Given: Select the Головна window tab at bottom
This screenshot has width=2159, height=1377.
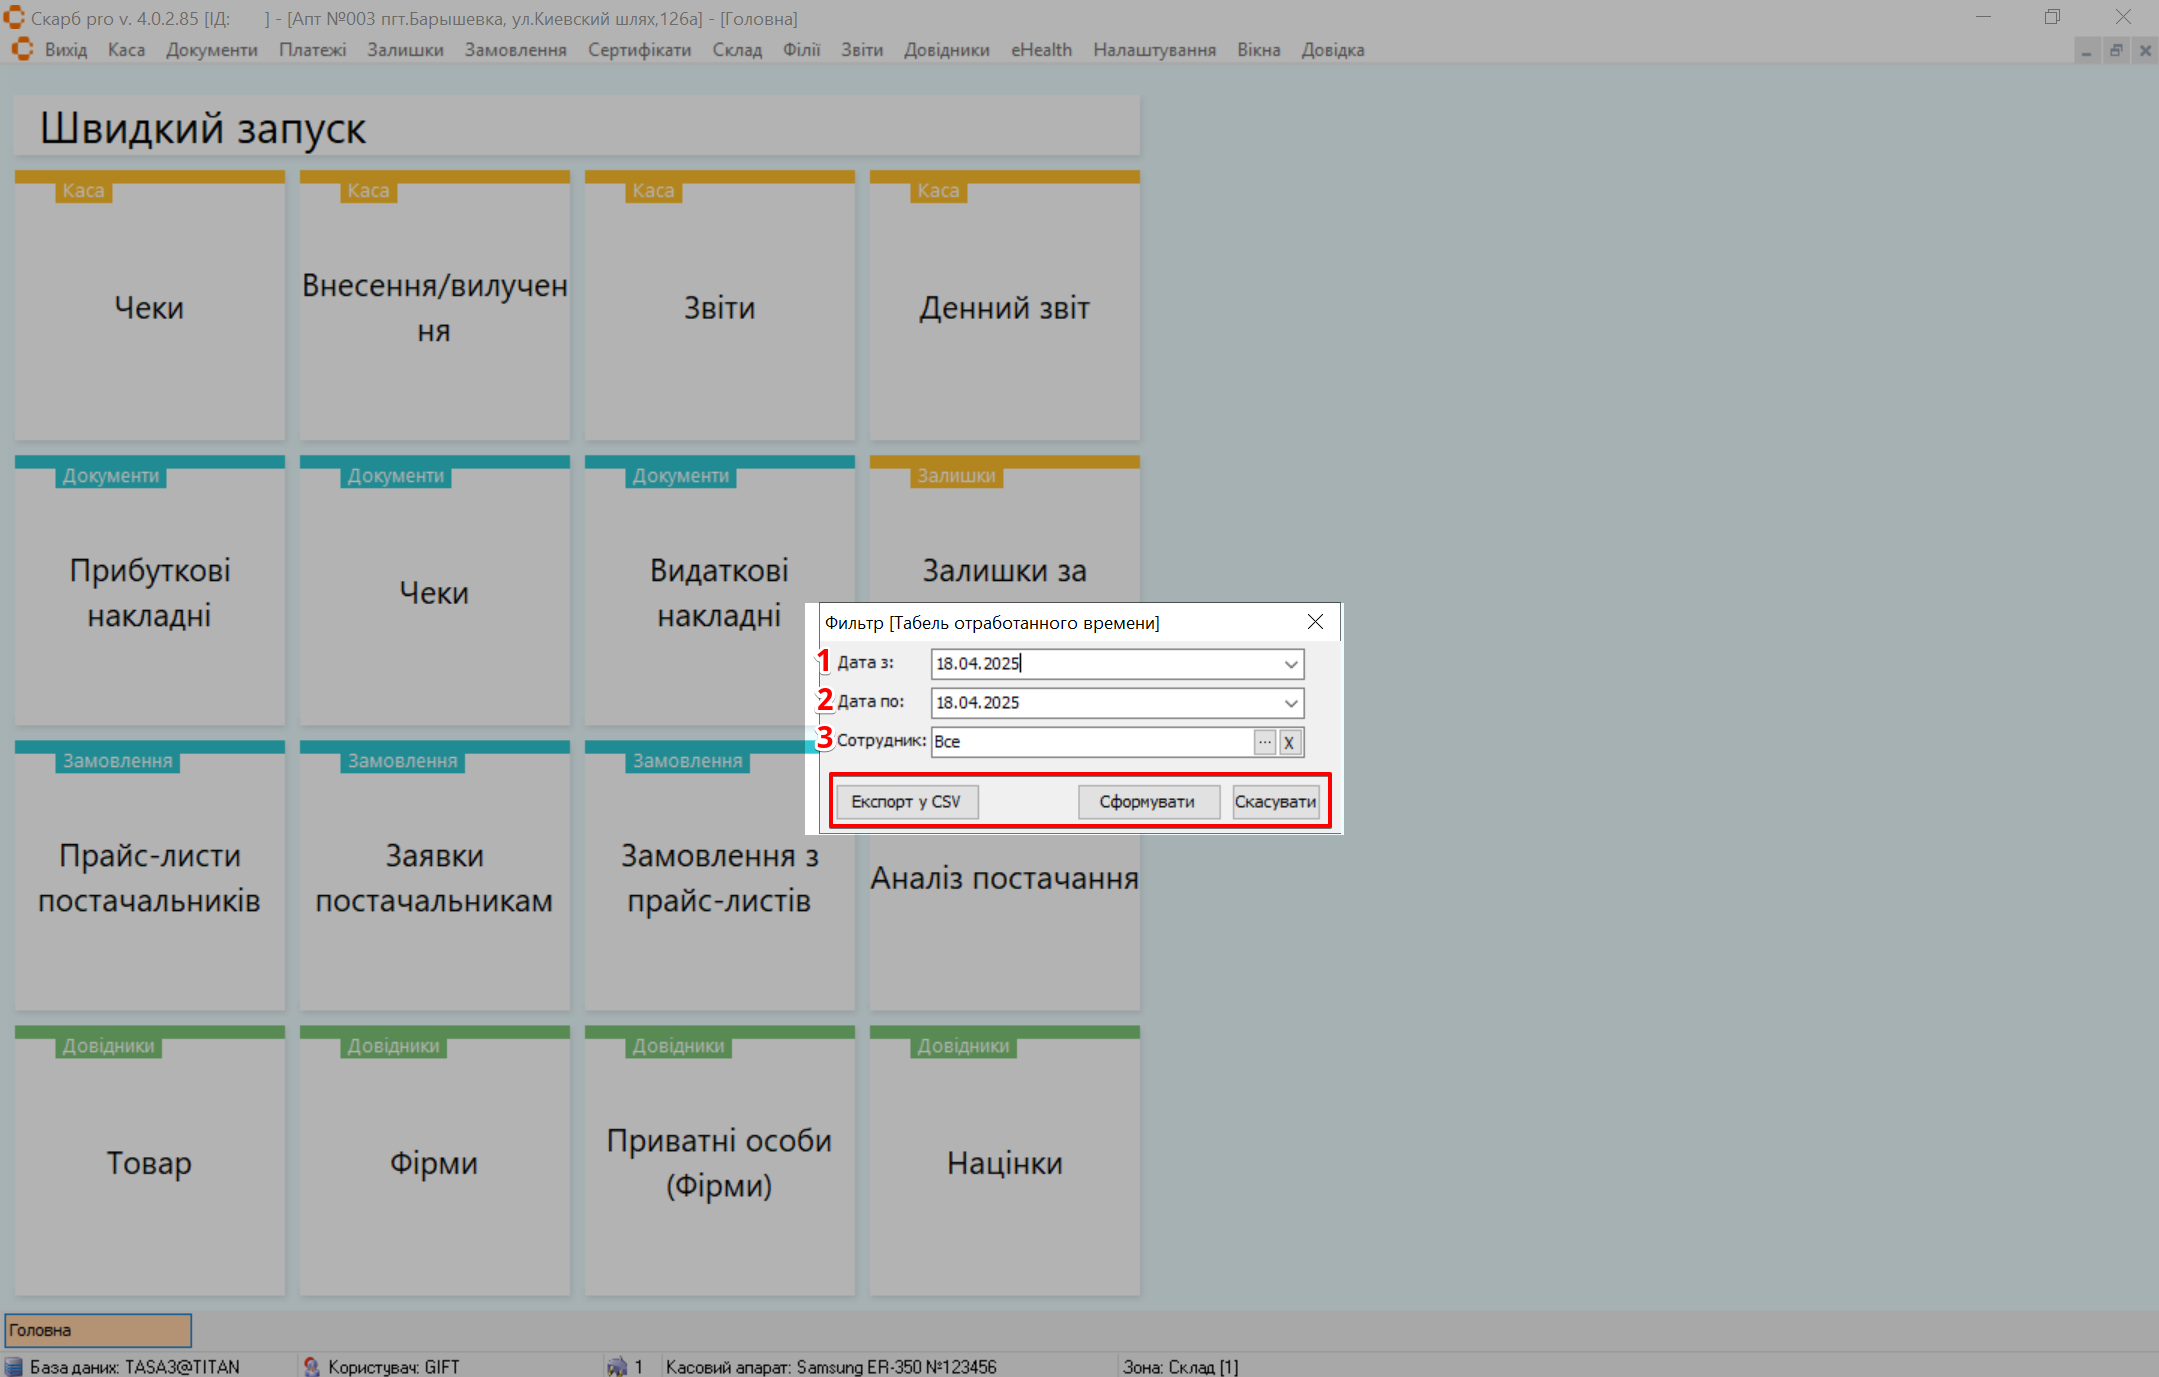Looking at the screenshot, I should [98, 1330].
